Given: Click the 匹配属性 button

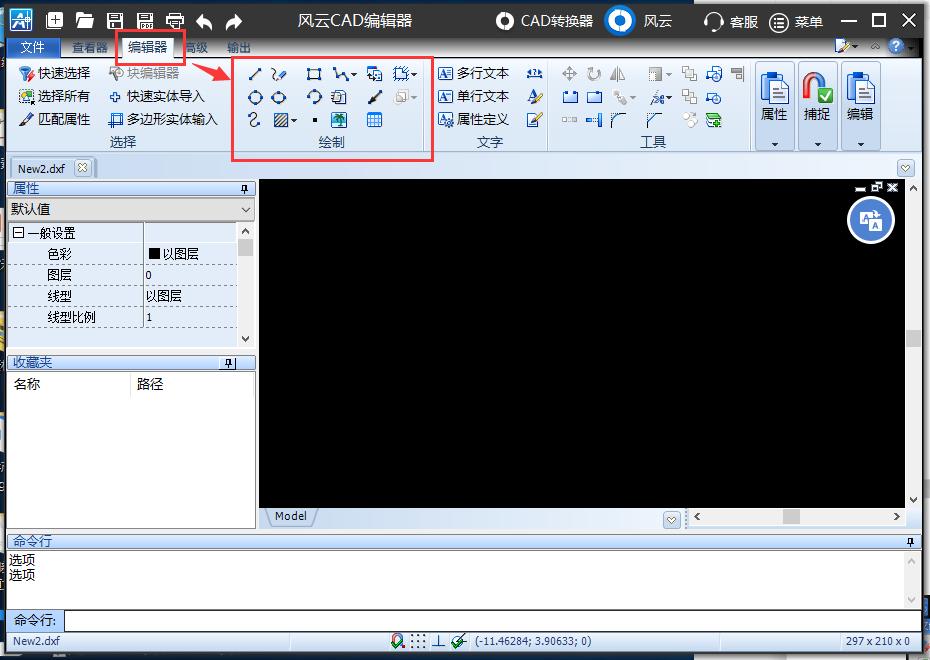Looking at the screenshot, I should tap(55, 119).
